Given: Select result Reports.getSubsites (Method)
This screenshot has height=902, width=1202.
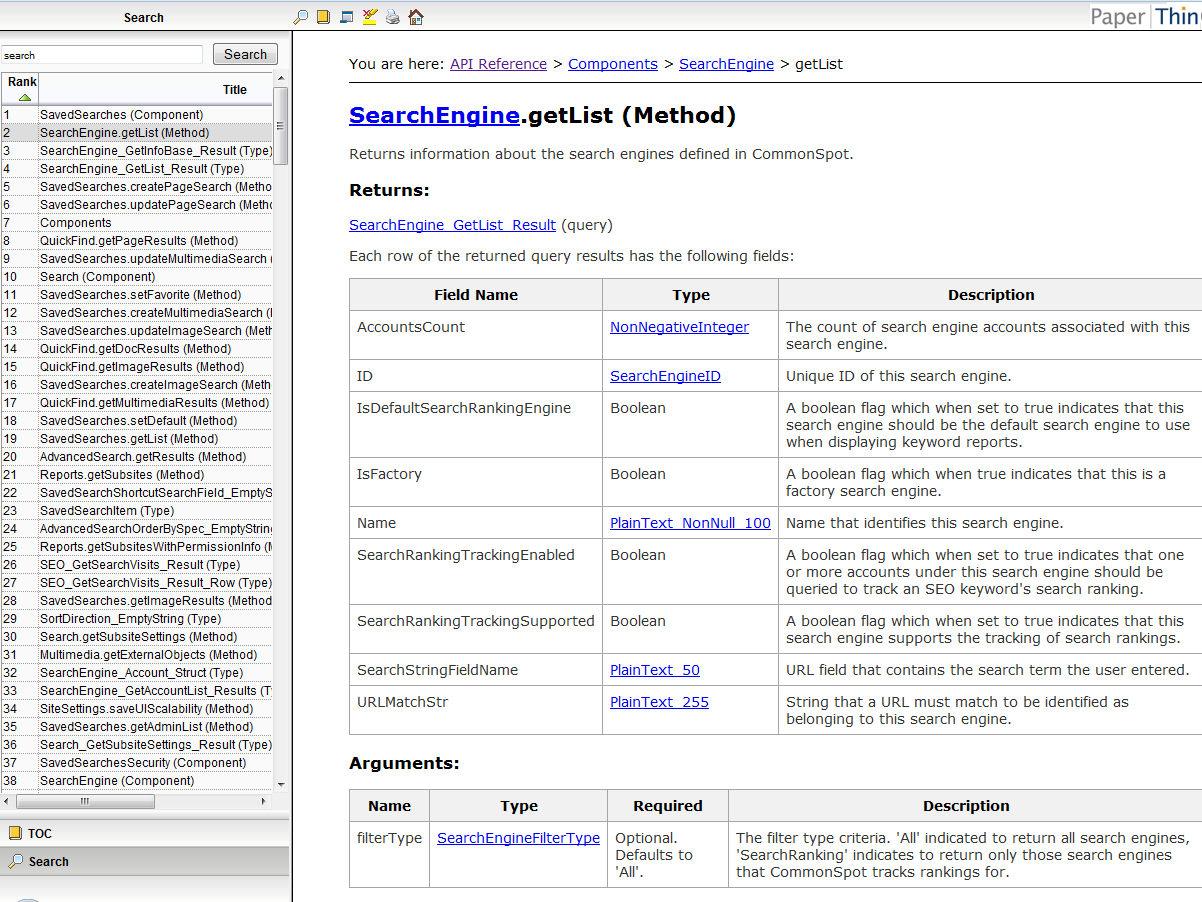Looking at the screenshot, I should click(x=136, y=475).
